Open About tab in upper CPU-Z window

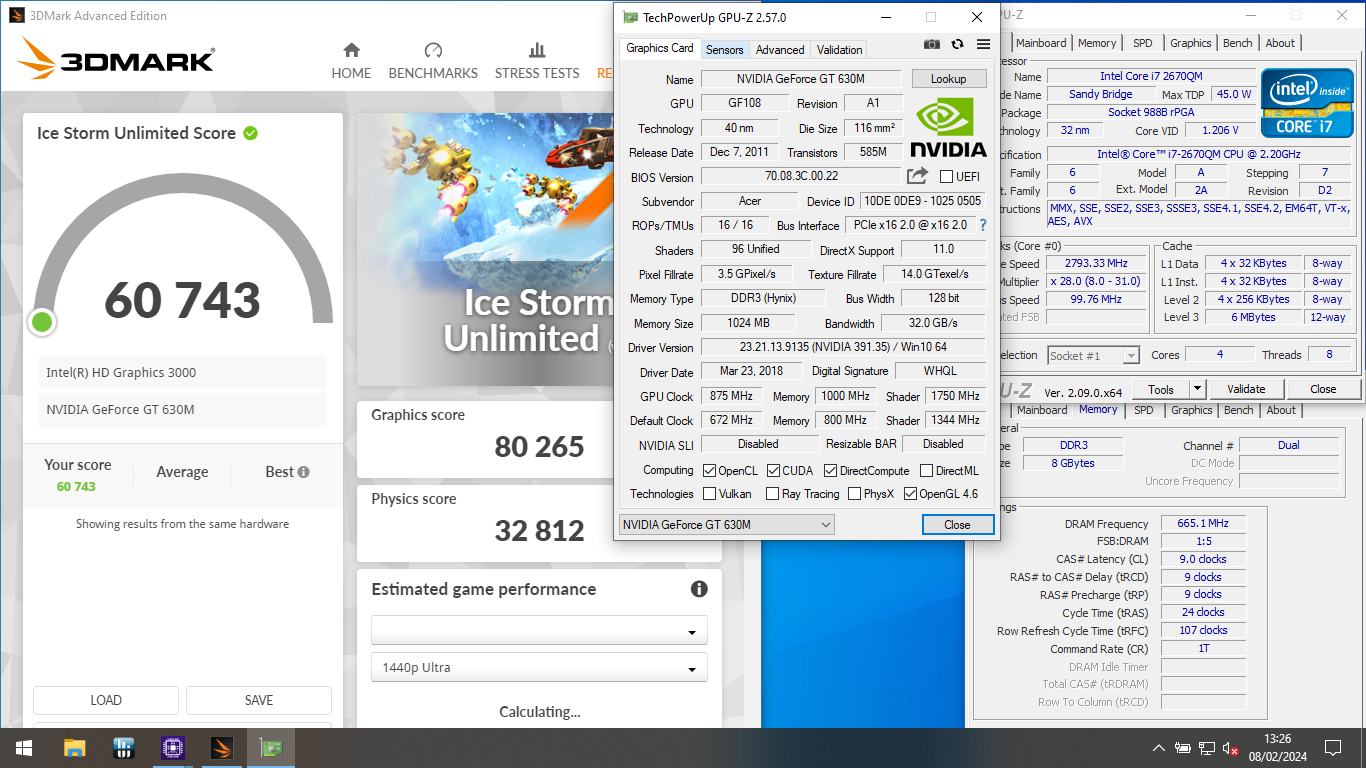[x=1280, y=43]
